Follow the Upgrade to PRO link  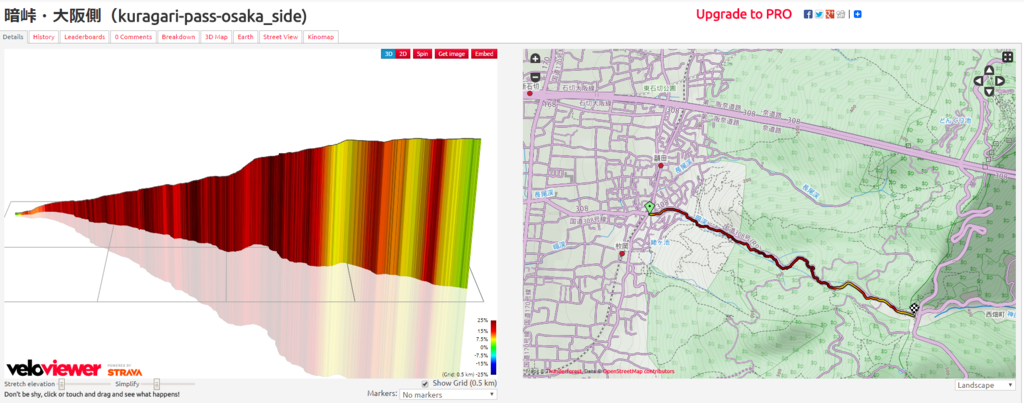click(744, 14)
